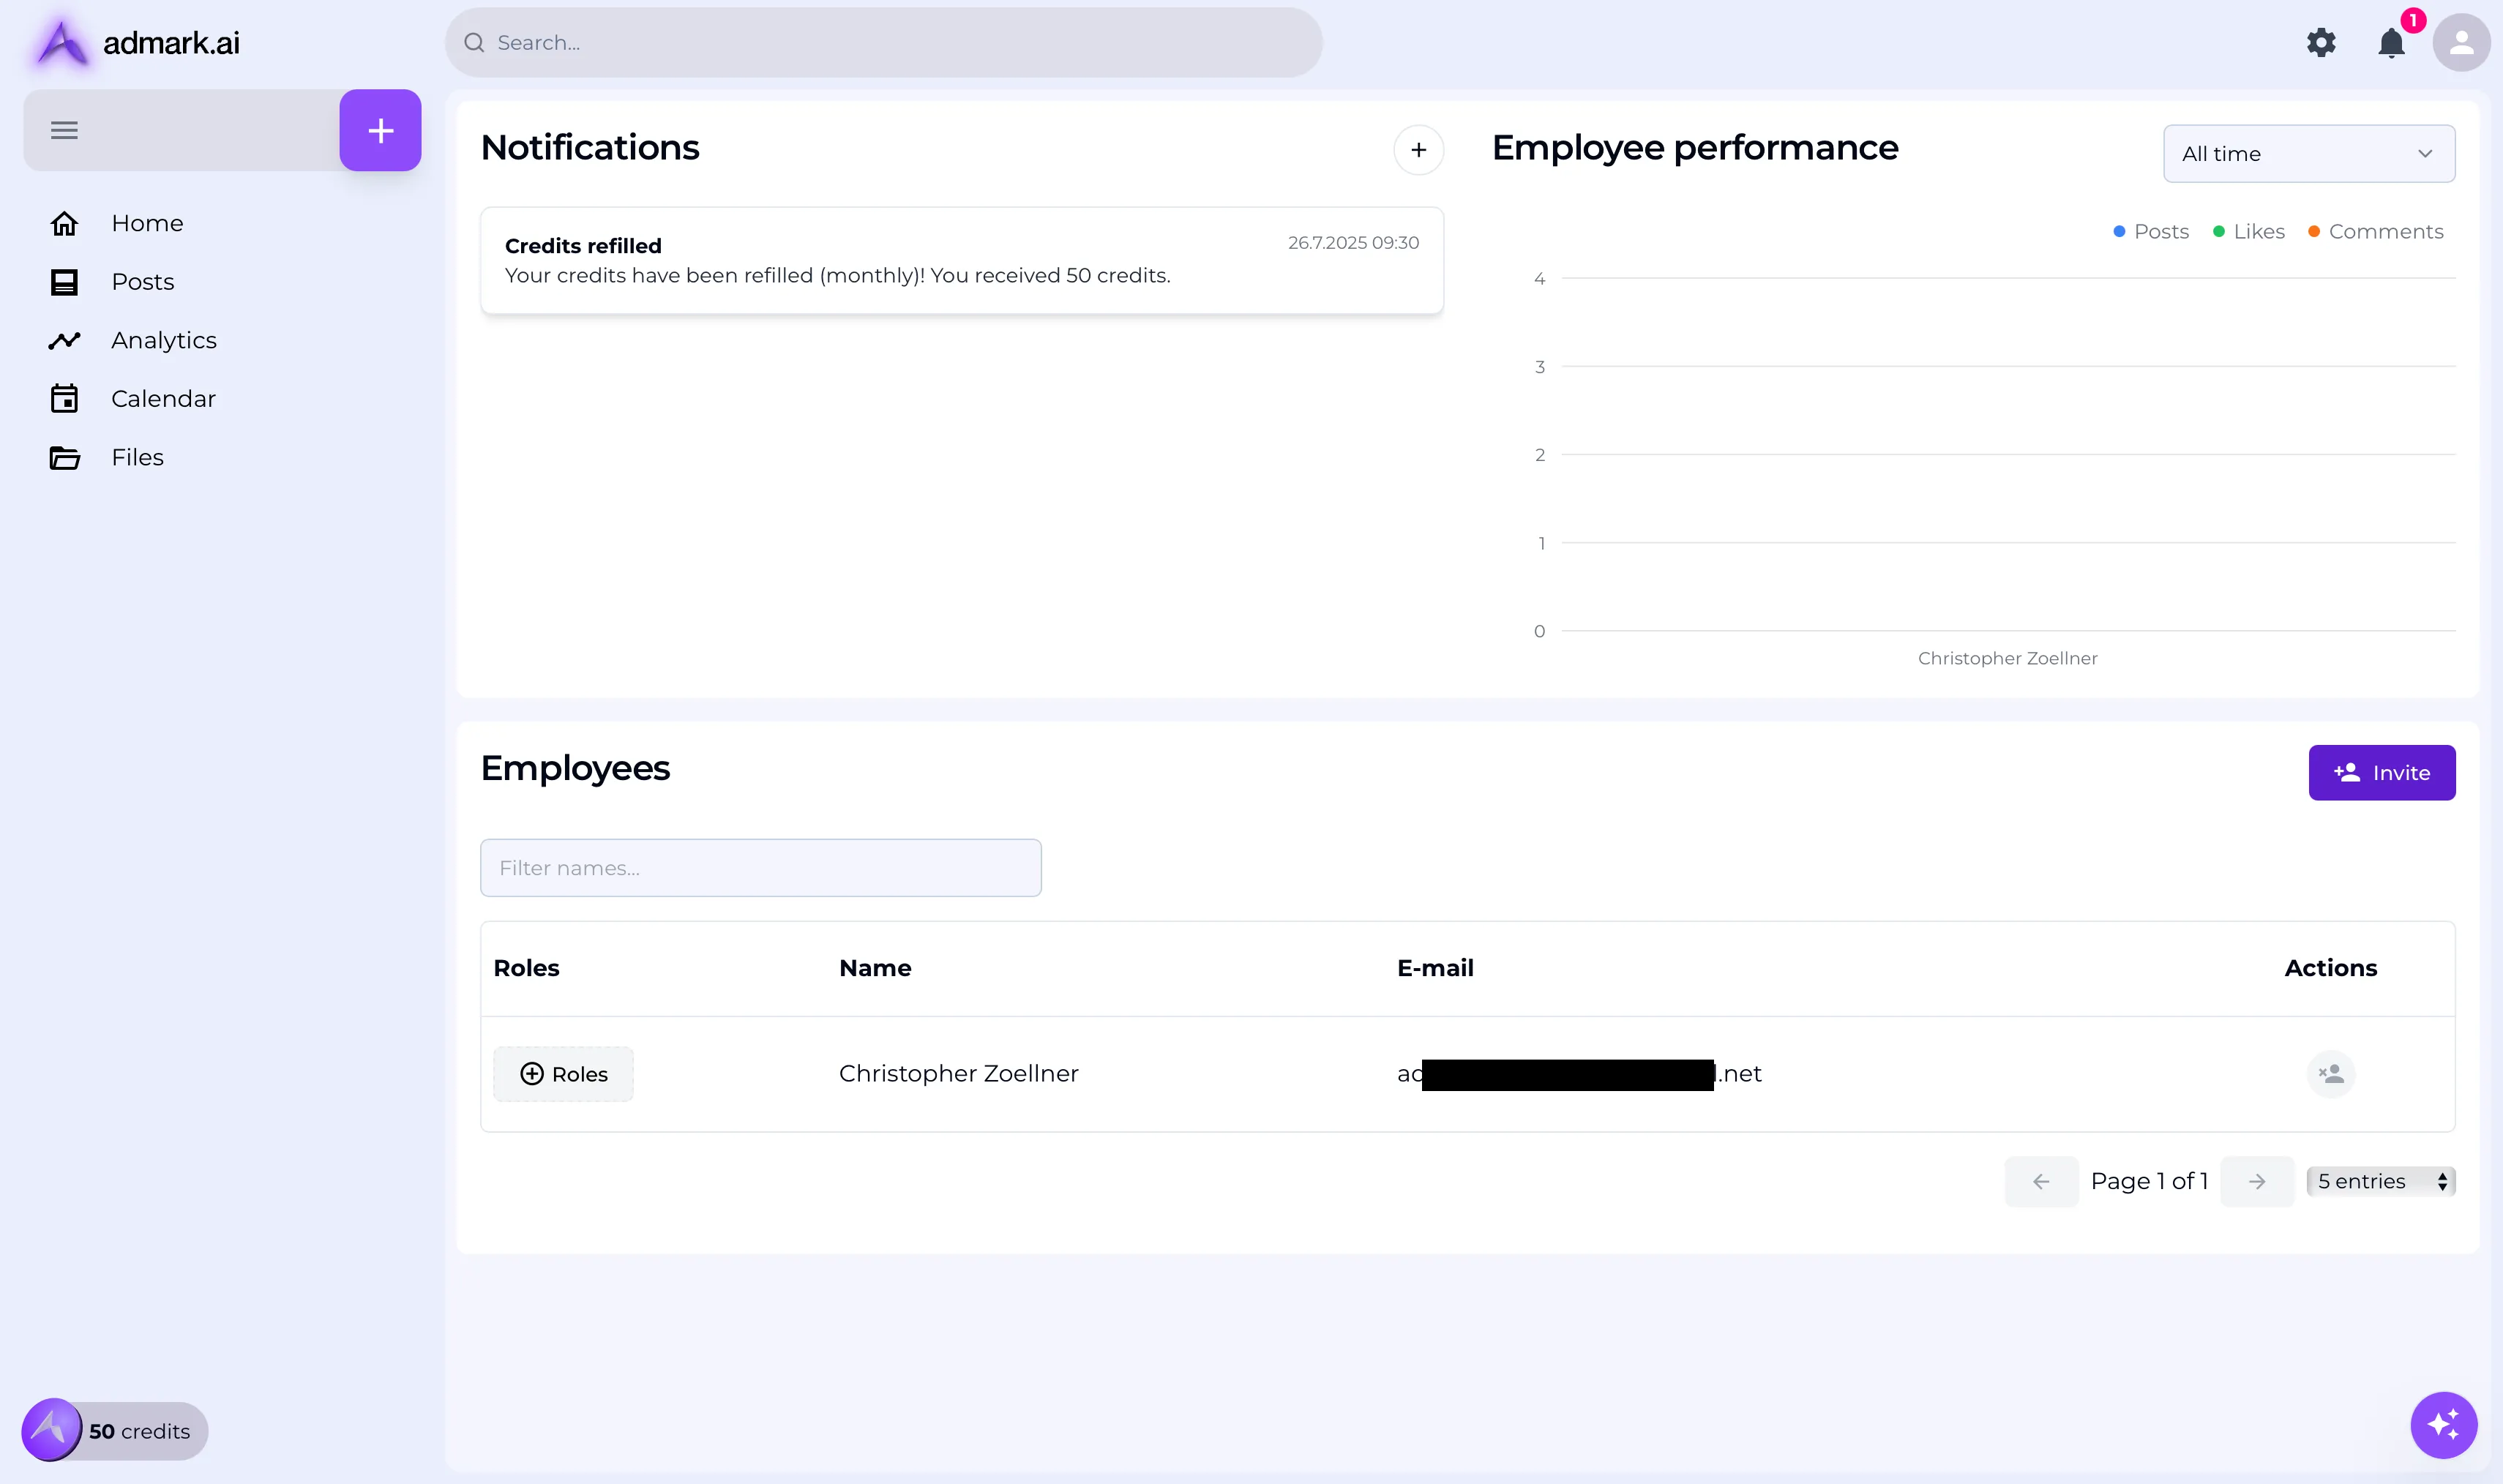Screen dimensions: 2503x1484
Task: Open the user profile avatar
Action: click(x=2461, y=43)
